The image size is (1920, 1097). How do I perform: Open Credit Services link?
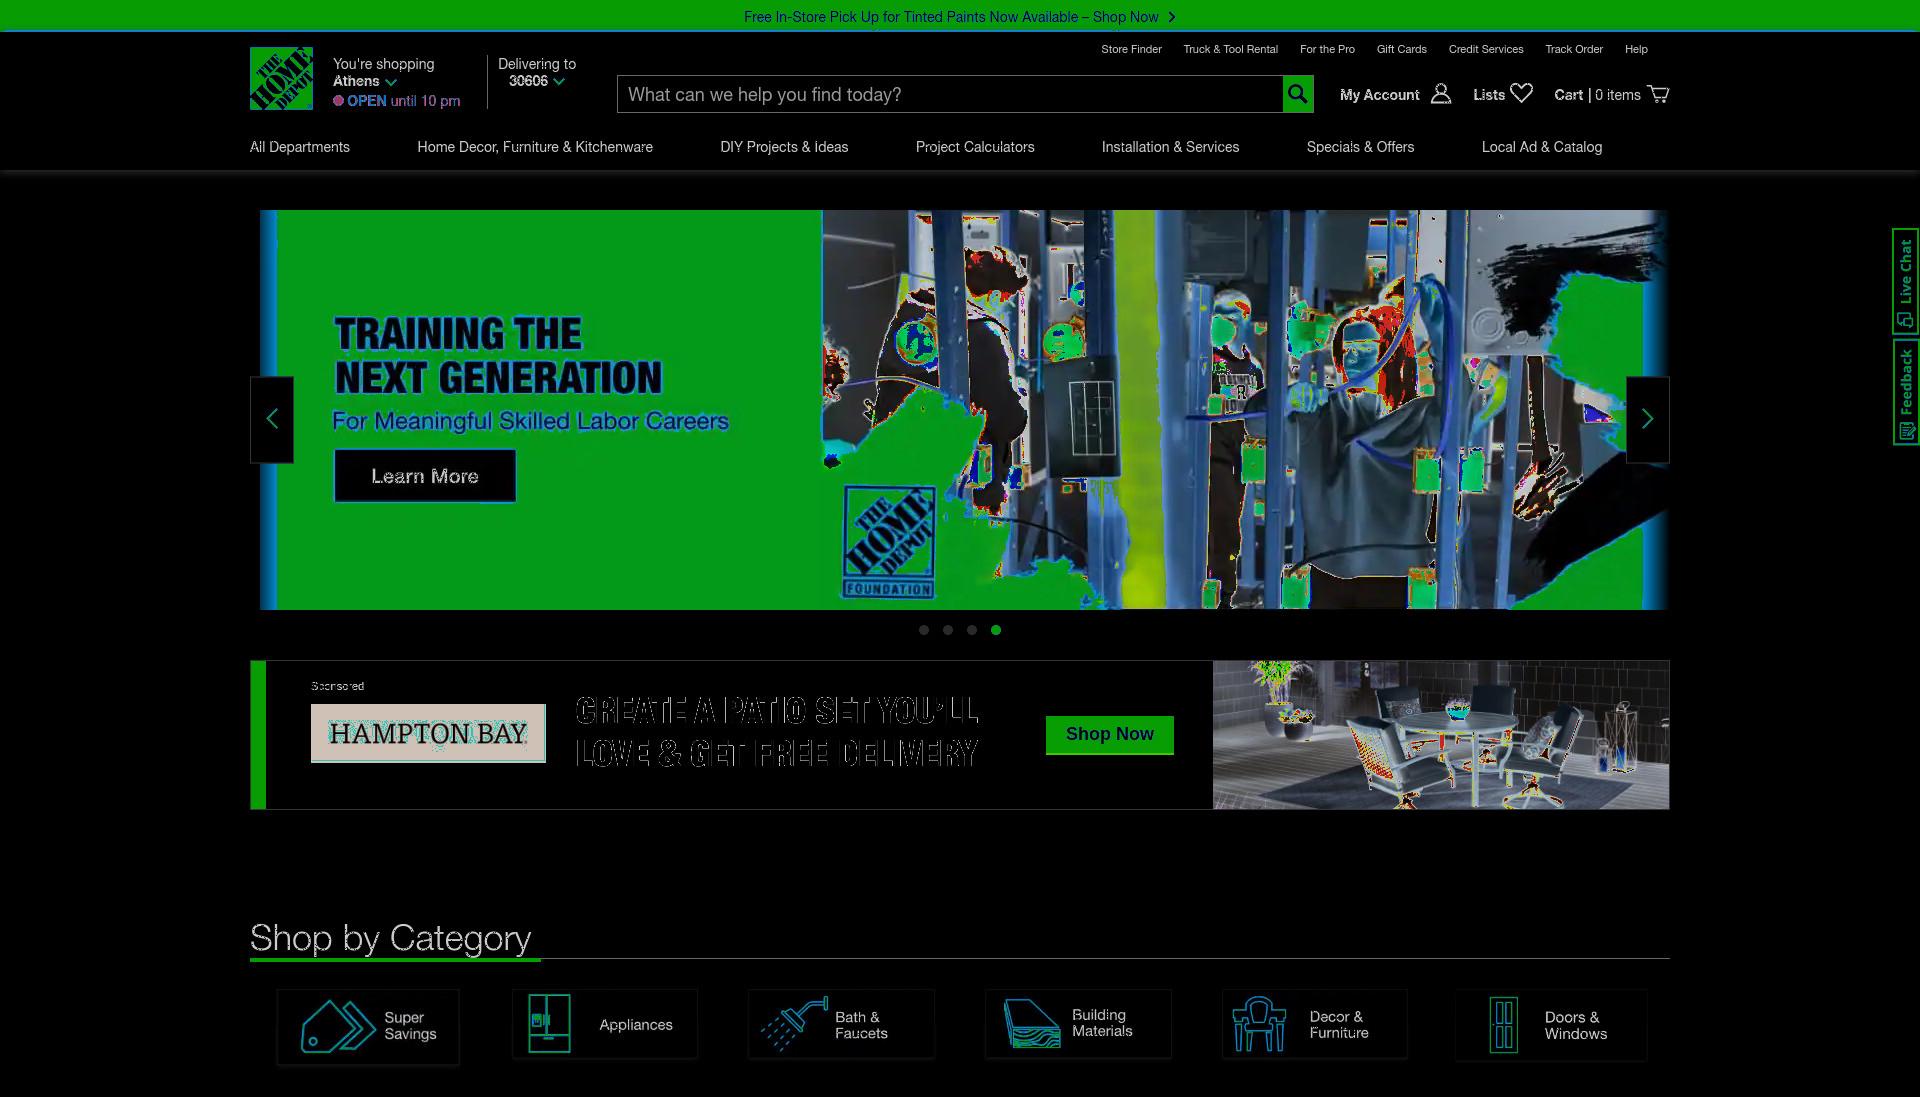[1486, 49]
